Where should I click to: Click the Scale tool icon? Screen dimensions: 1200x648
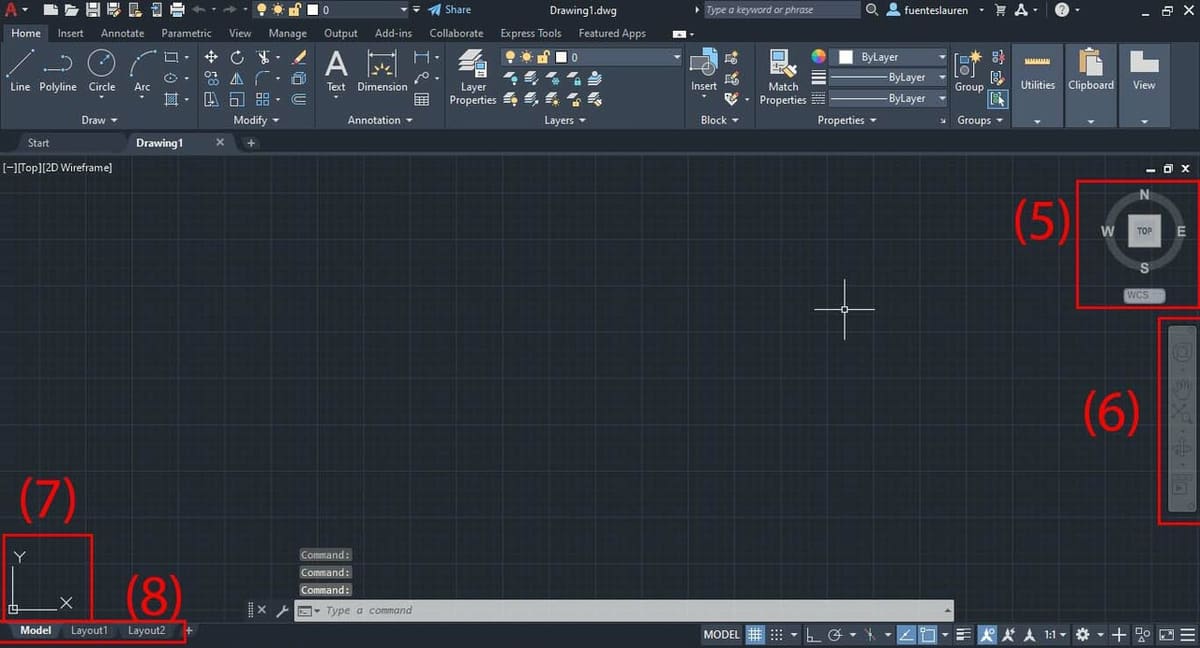click(237, 99)
